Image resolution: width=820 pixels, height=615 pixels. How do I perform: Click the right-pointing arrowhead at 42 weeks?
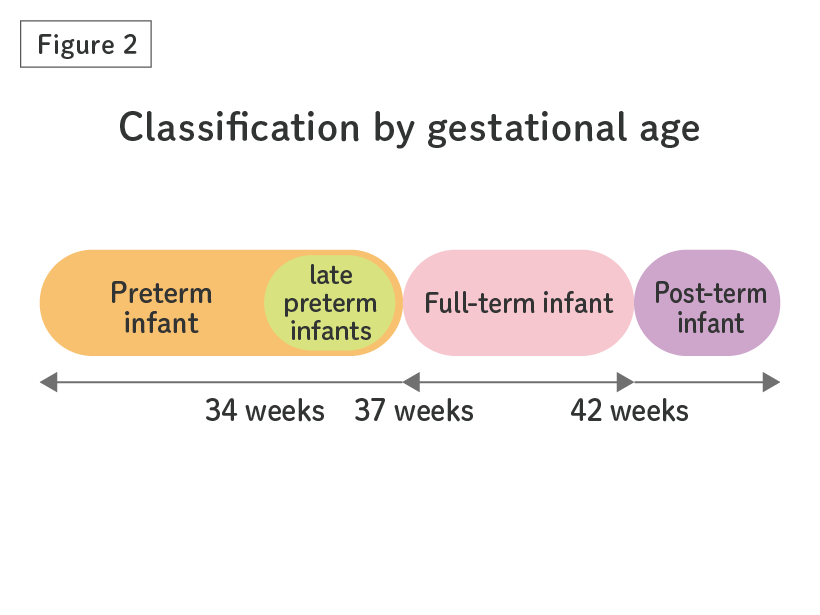625,382
